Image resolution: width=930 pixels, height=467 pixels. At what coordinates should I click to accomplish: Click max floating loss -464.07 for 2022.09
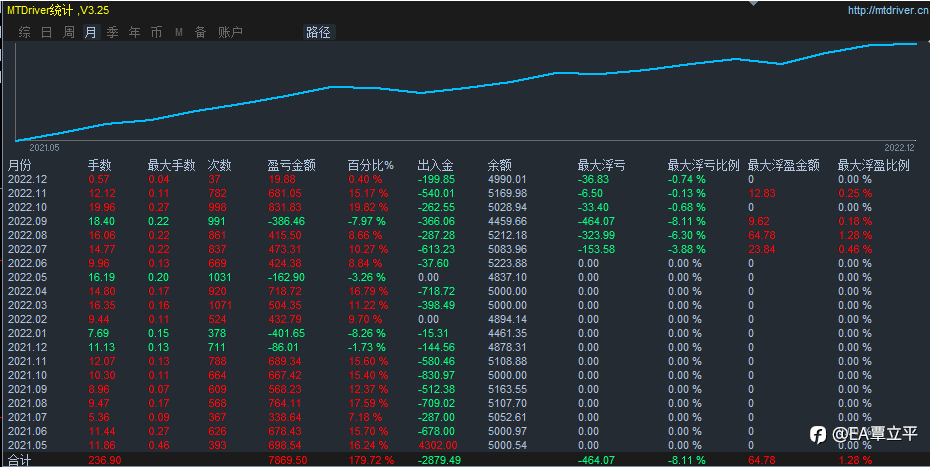(596, 221)
